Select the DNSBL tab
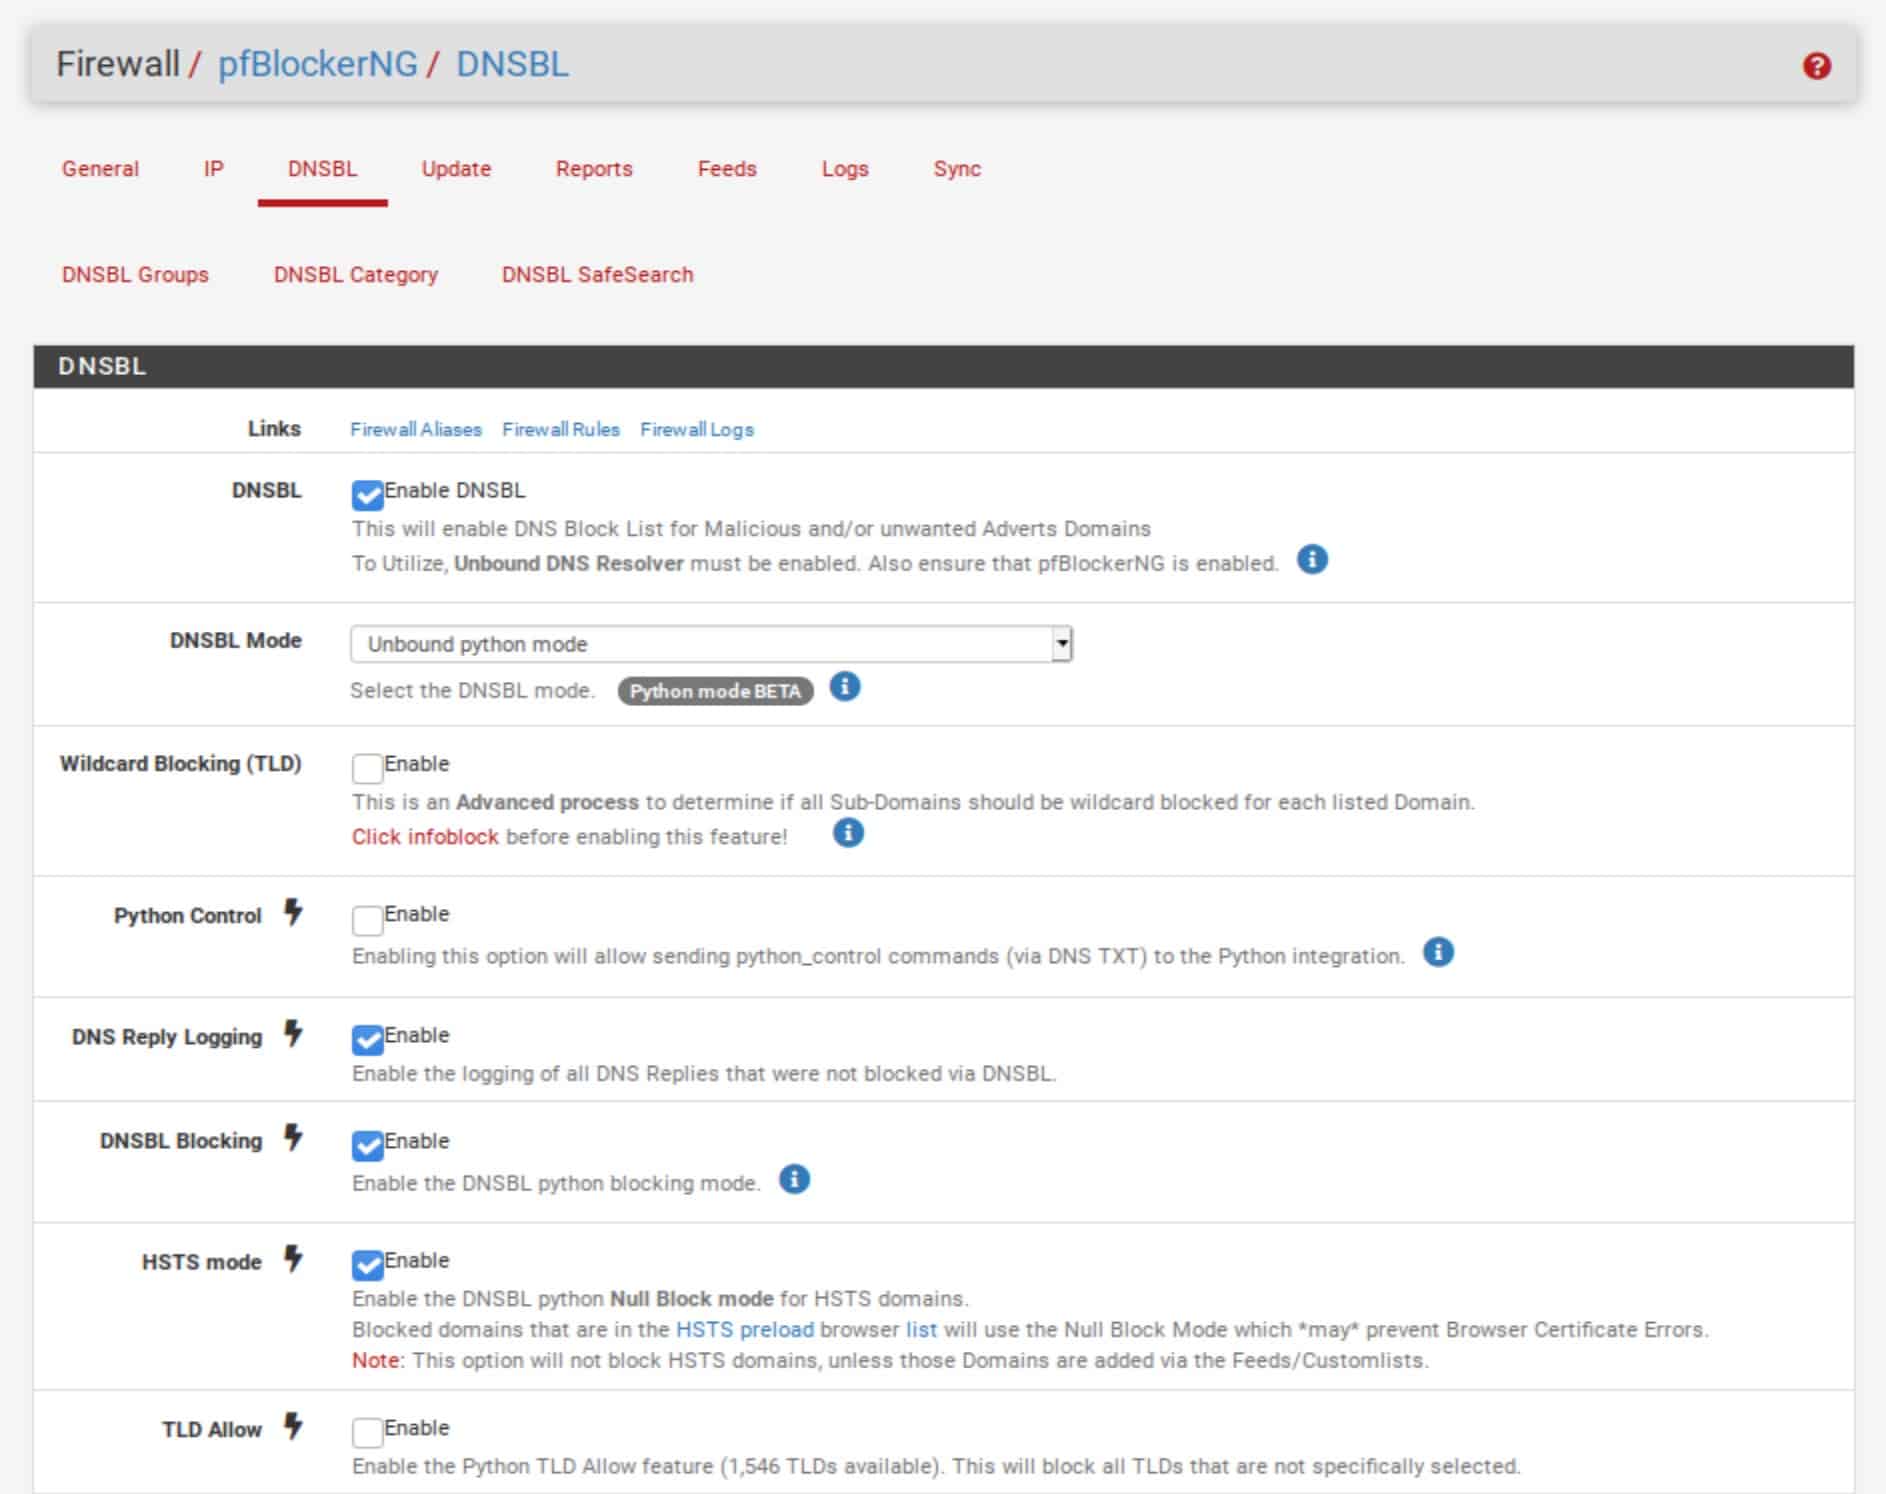 322,169
